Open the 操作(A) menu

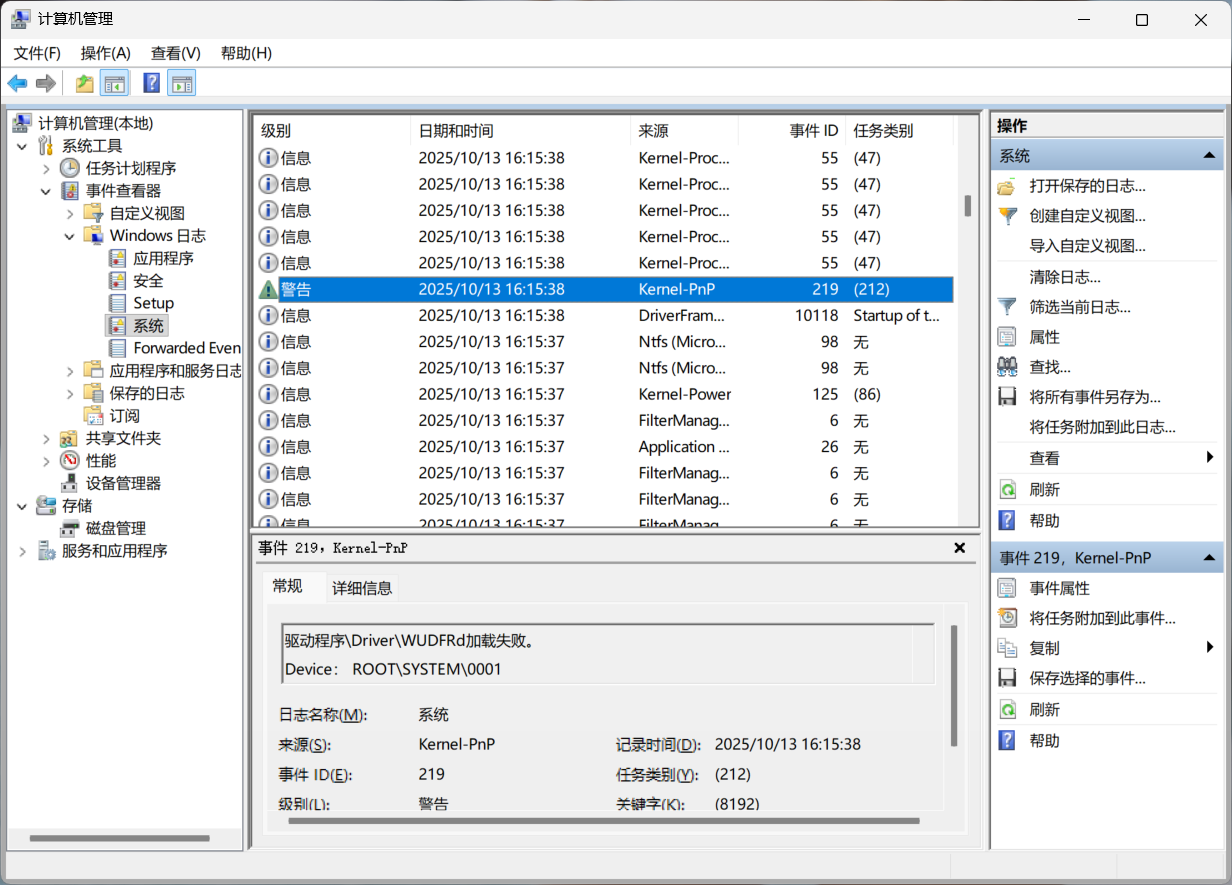(x=106, y=53)
